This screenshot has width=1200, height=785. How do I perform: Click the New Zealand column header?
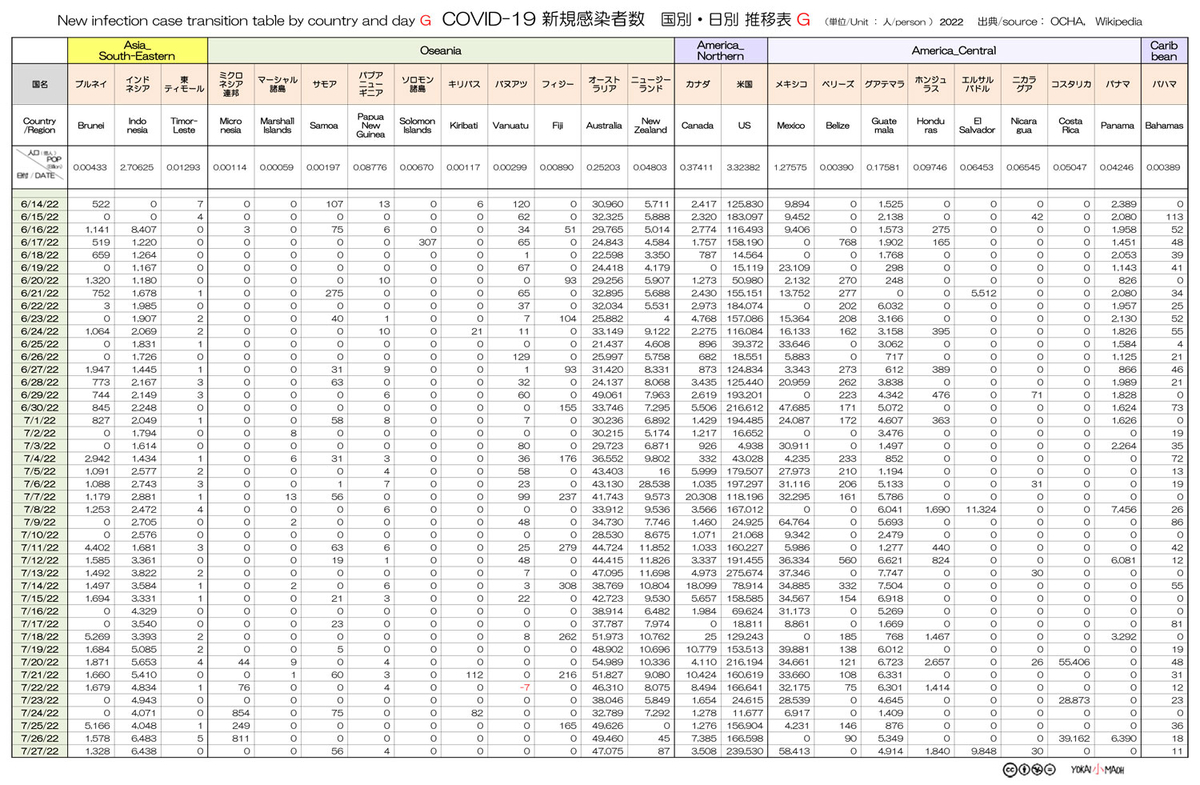[x=651, y=127]
